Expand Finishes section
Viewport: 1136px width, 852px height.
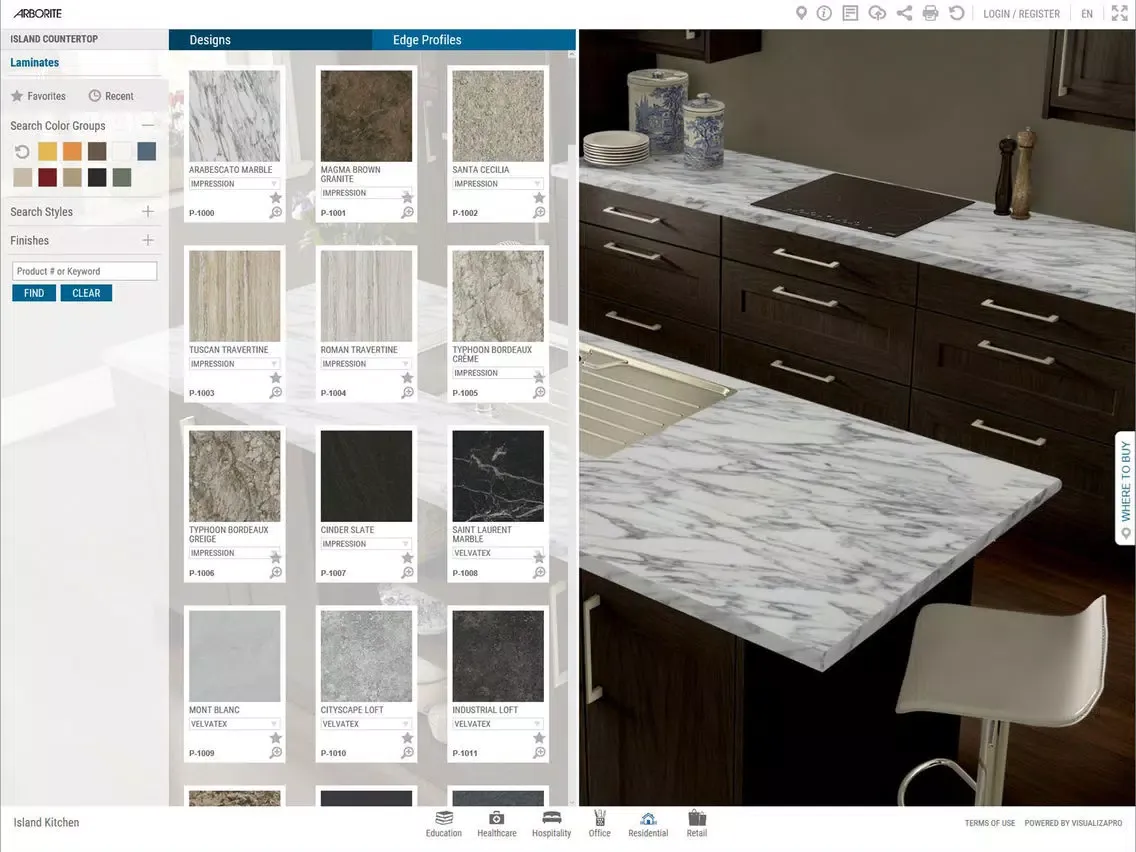click(148, 241)
